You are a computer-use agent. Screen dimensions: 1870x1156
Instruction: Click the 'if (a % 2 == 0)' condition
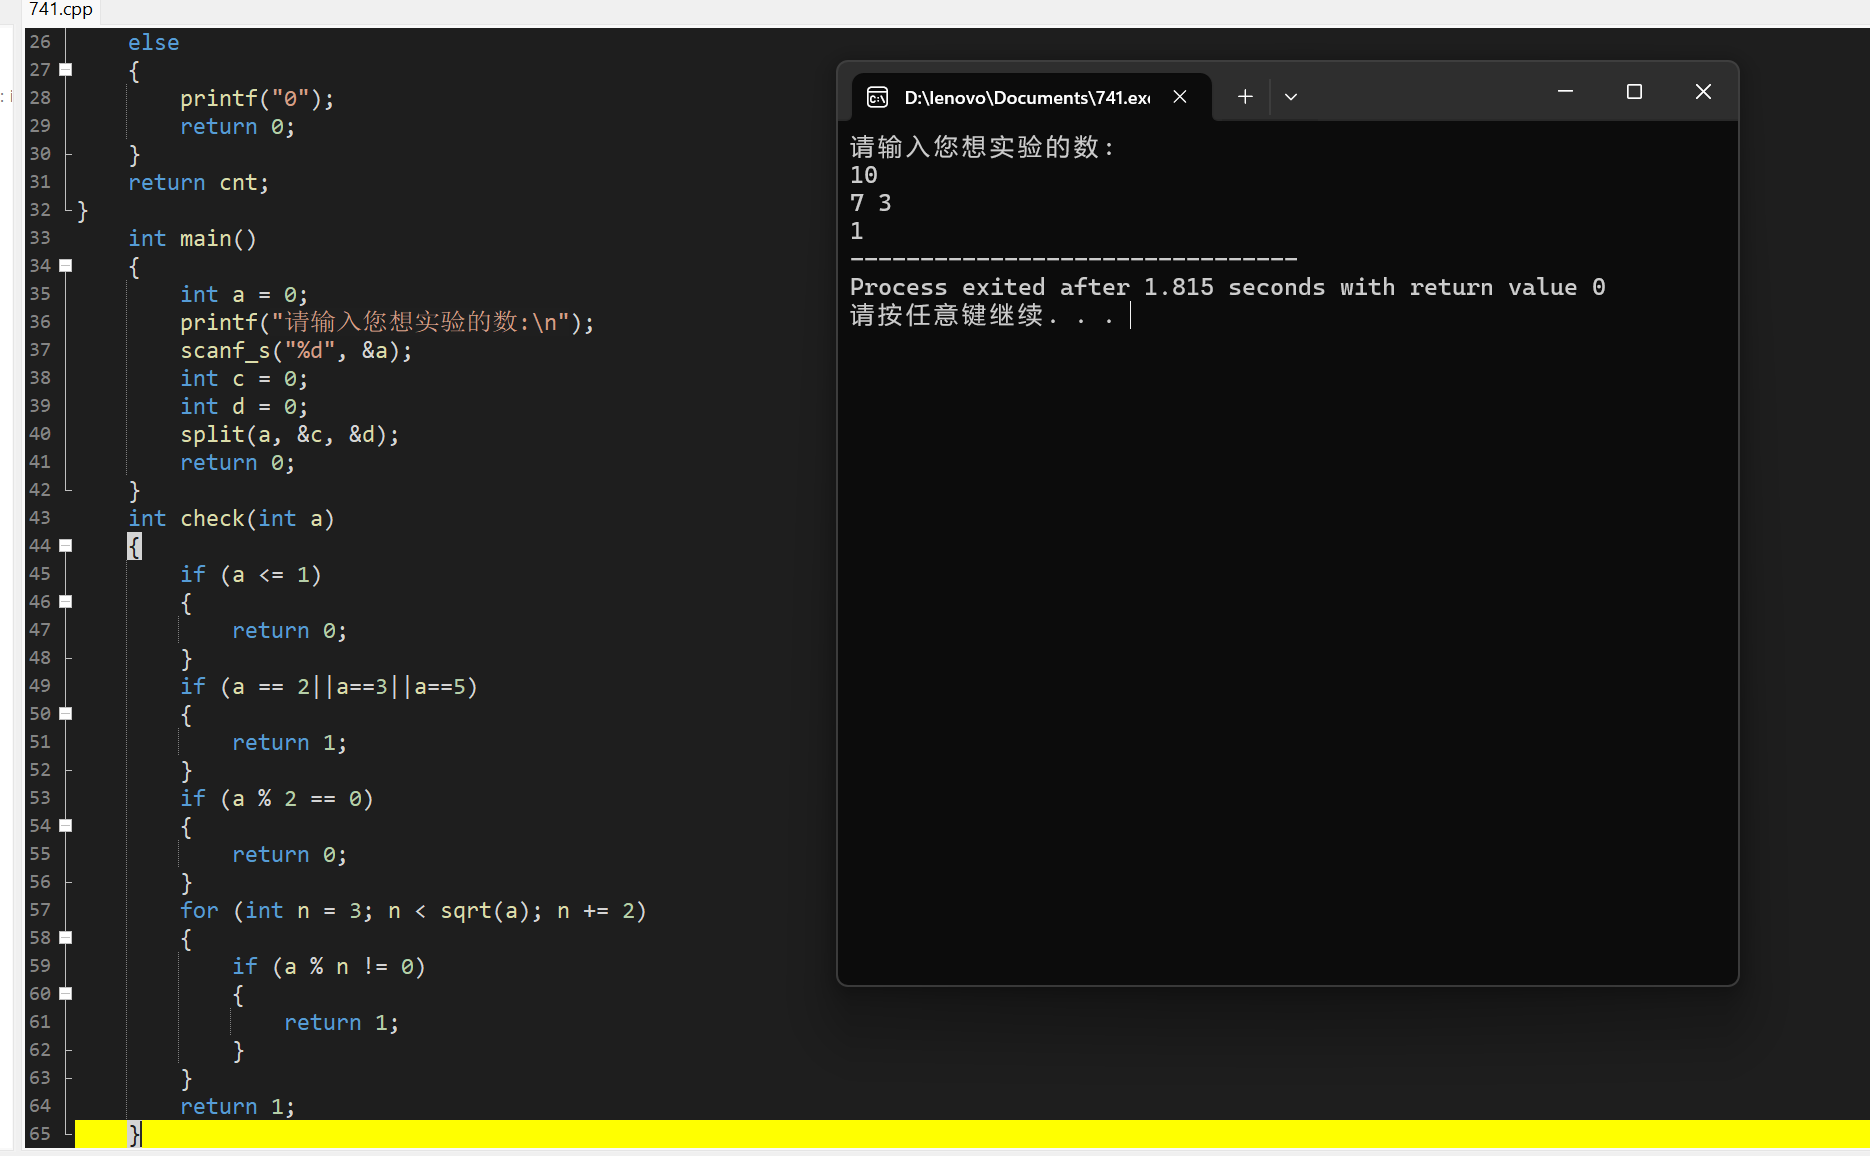tap(277, 799)
